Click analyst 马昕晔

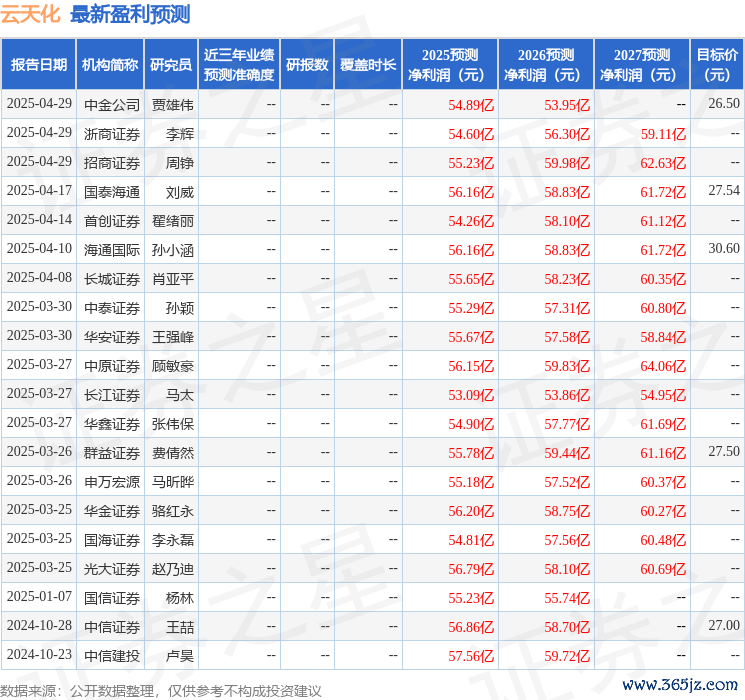pyautogui.click(x=172, y=482)
